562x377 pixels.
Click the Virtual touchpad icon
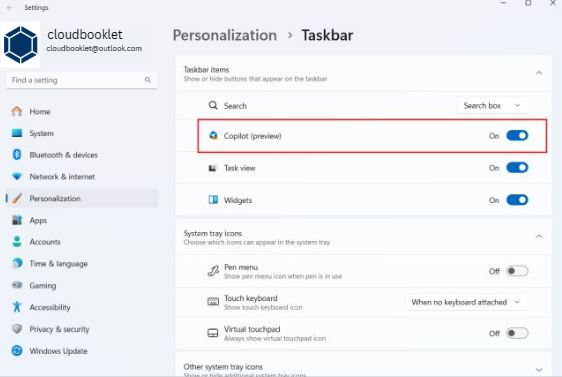pyautogui.click(x=213, y=333)
